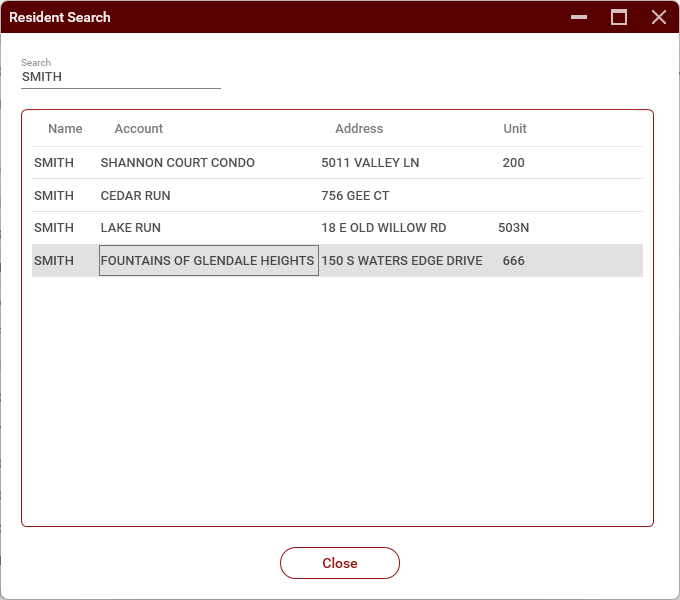This screenshot has width=680, height=600.
Task: Click unit 503N in the Lake Run row
Action: 514,228
